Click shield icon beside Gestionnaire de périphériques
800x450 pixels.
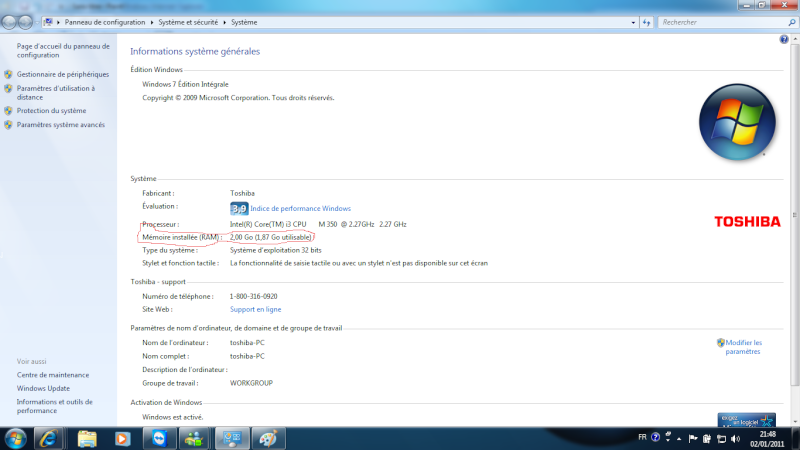click(x=8, y=74)
